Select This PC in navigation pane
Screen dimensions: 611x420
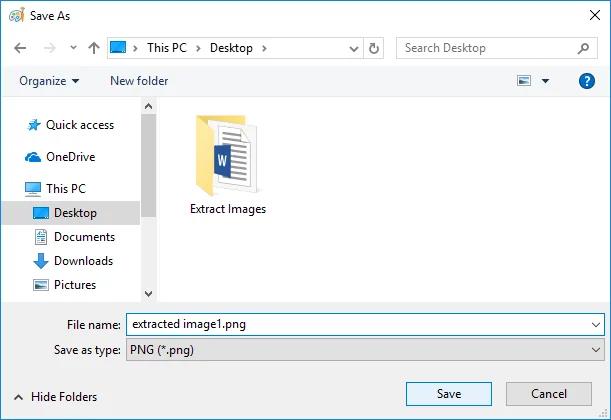coord(66,189)
